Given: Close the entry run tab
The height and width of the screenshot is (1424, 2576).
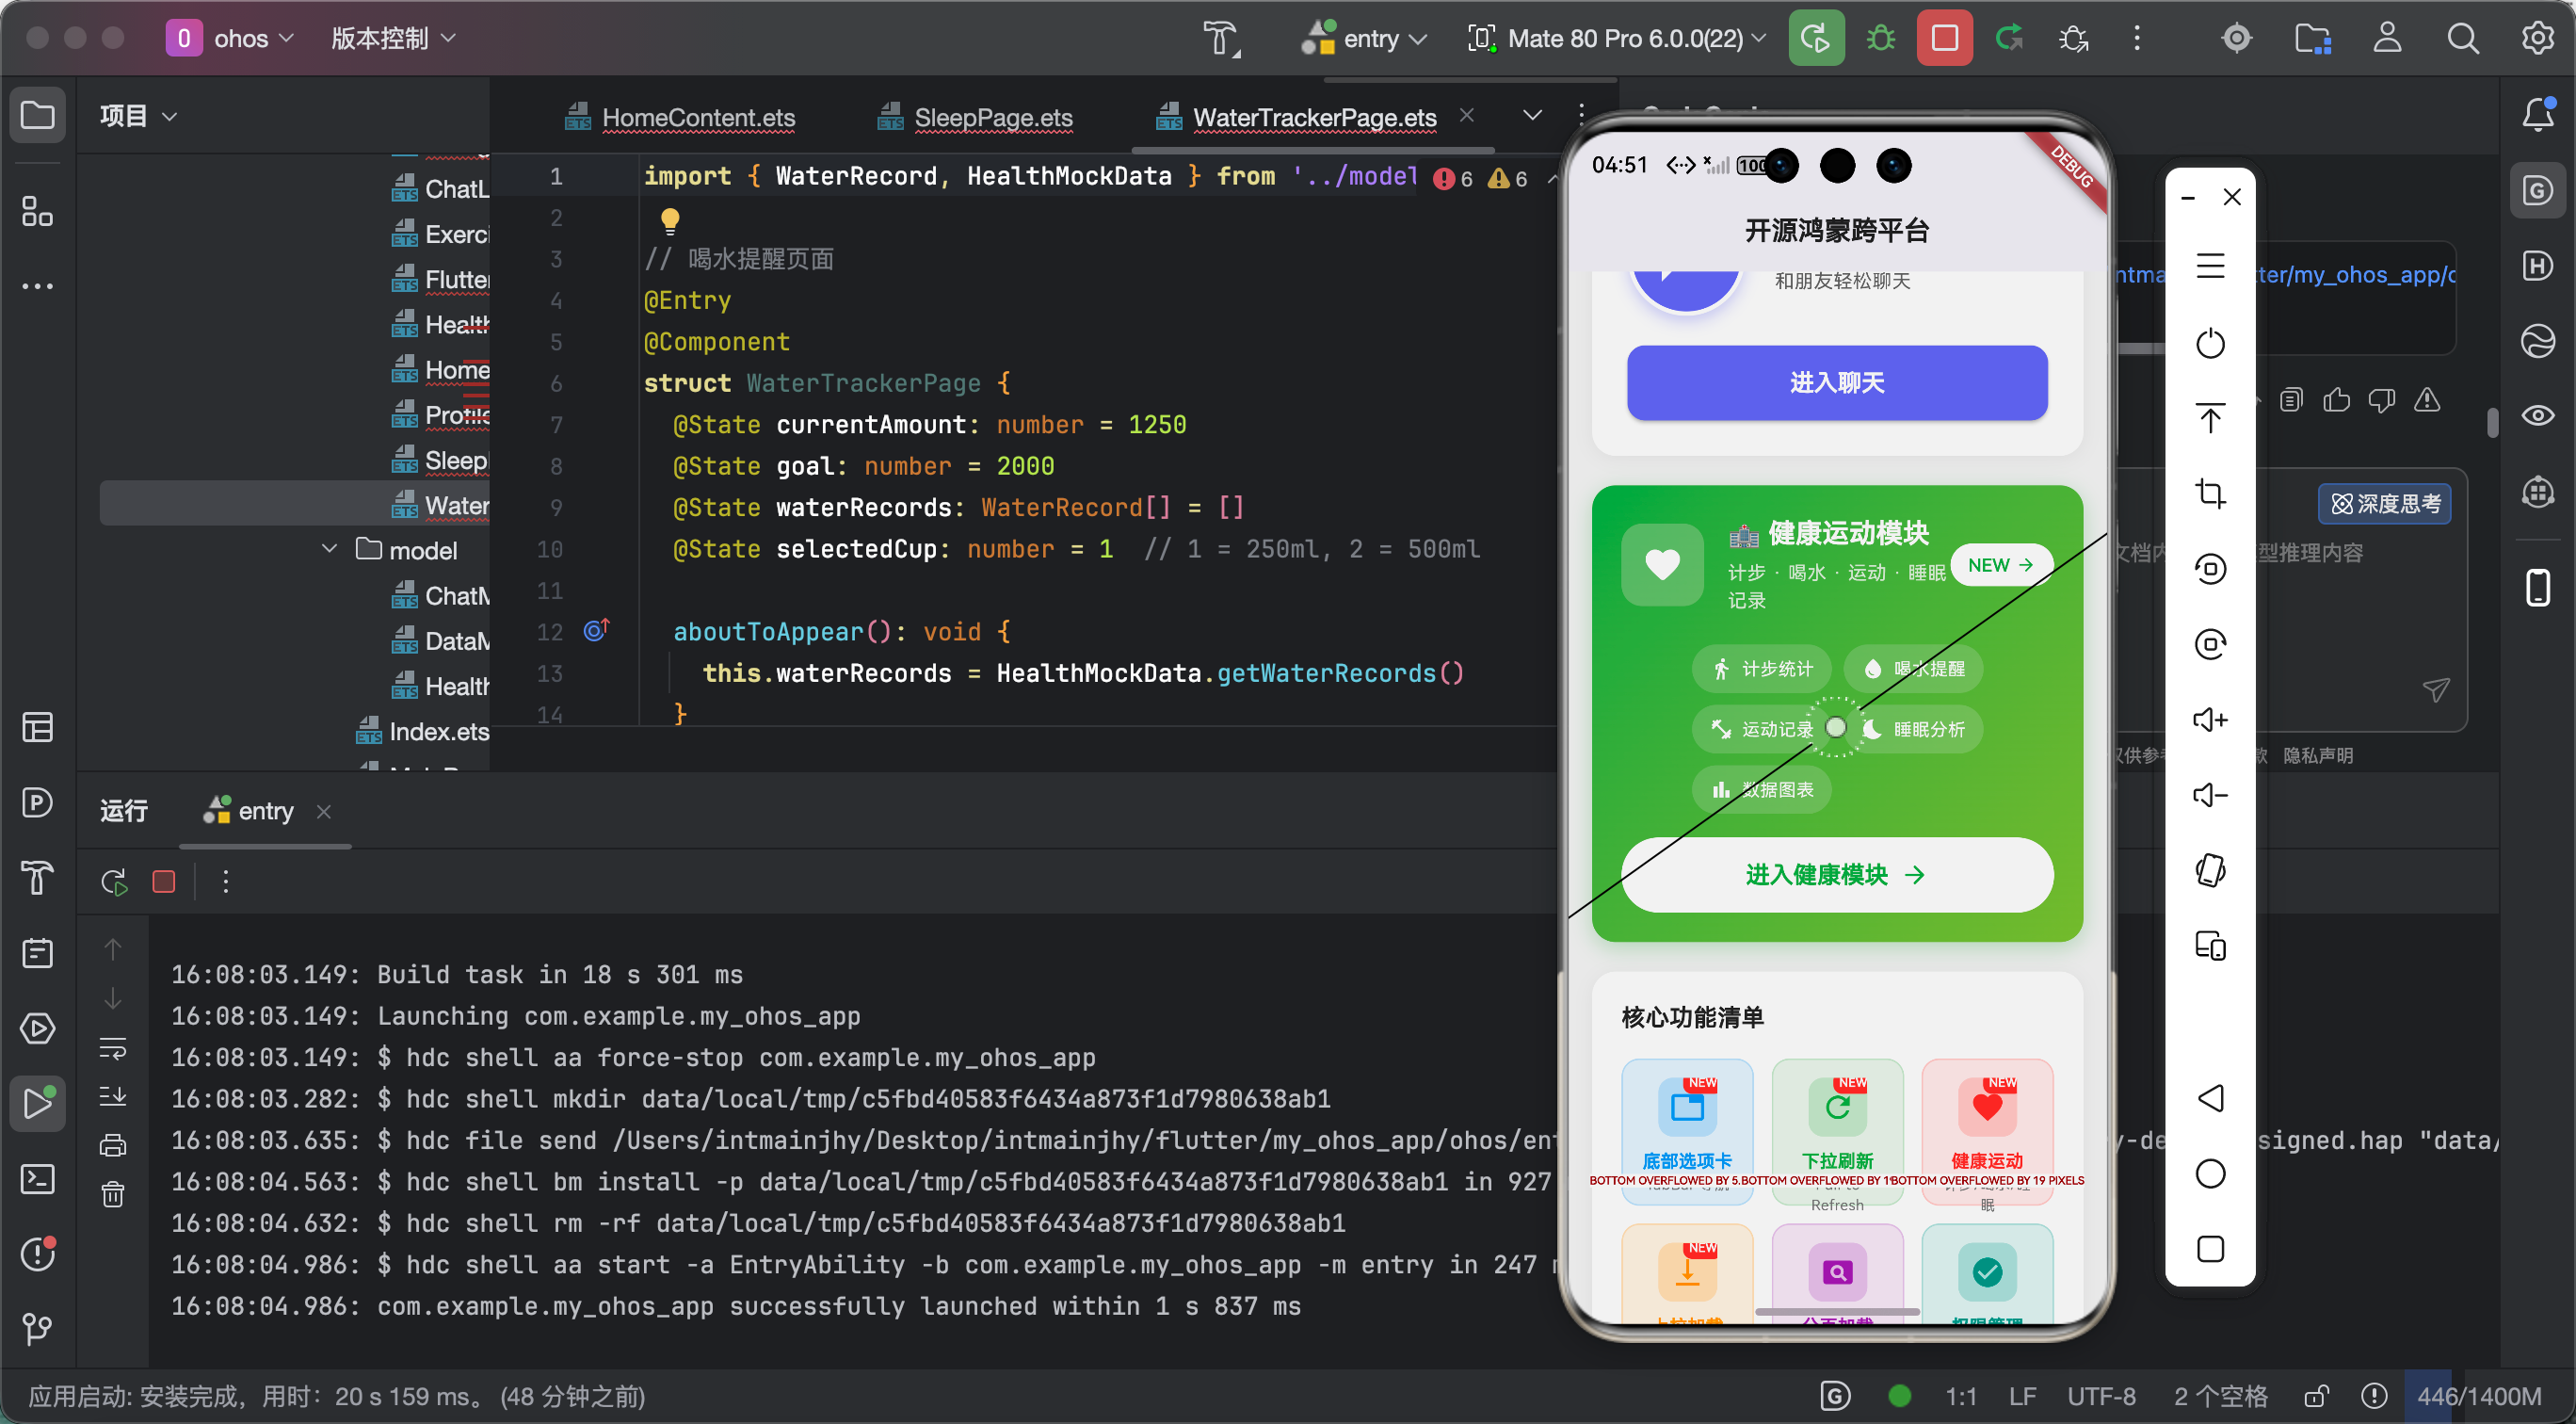Looking at the screenshot, I should [x=323, y=811].
